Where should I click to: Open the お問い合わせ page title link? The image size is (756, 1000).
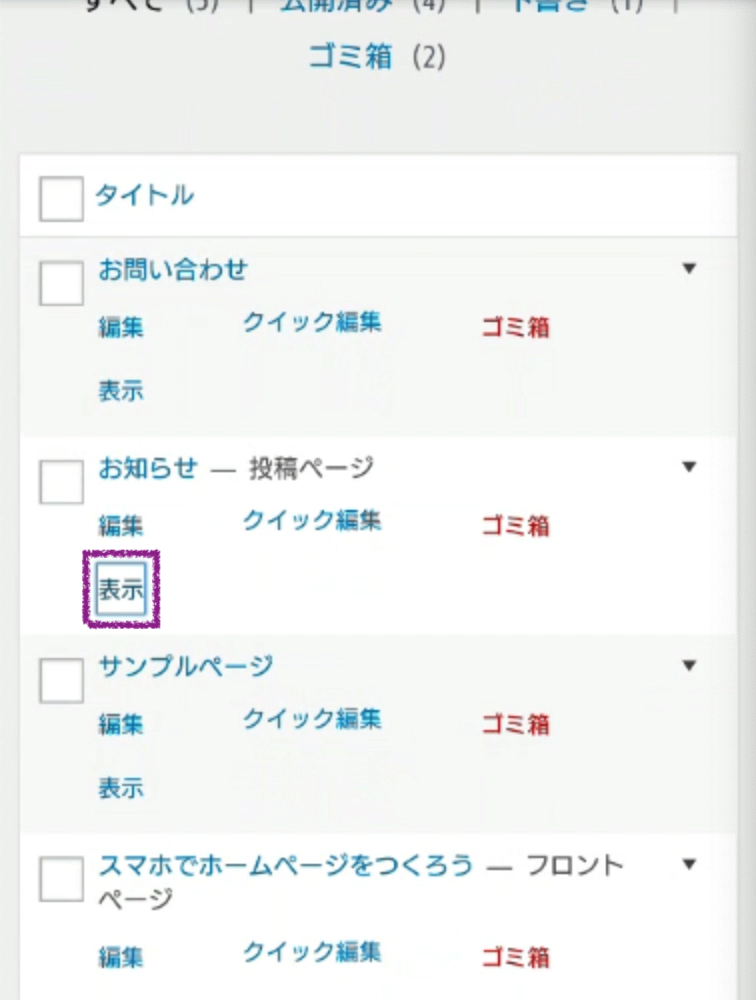173,269
